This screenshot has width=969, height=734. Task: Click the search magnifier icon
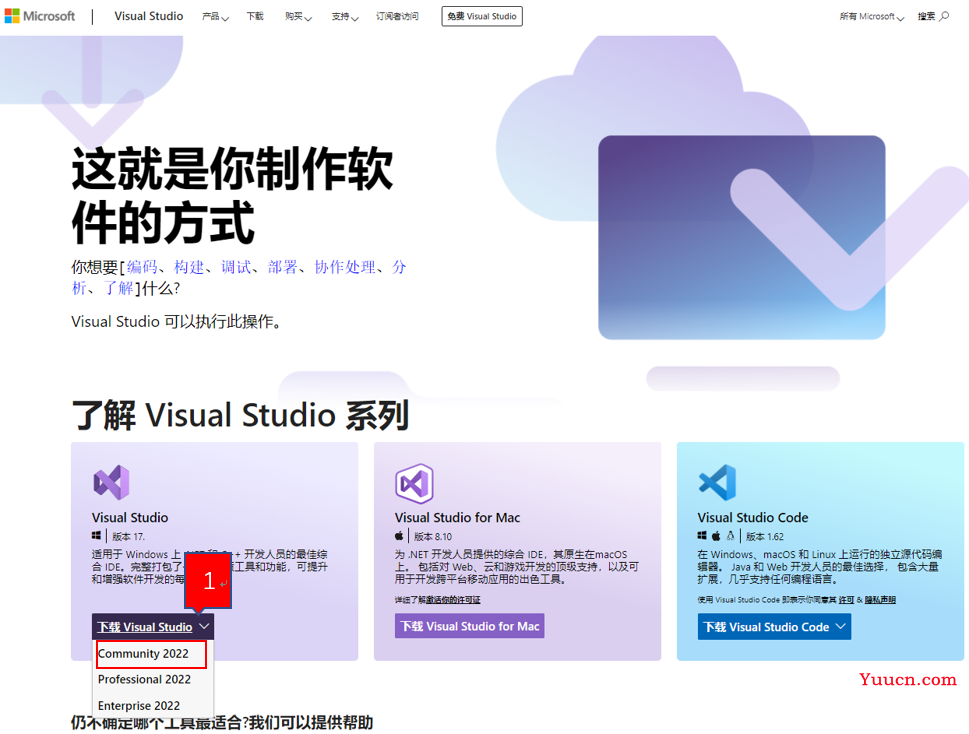pyautogui.click(x=944, y=16)
